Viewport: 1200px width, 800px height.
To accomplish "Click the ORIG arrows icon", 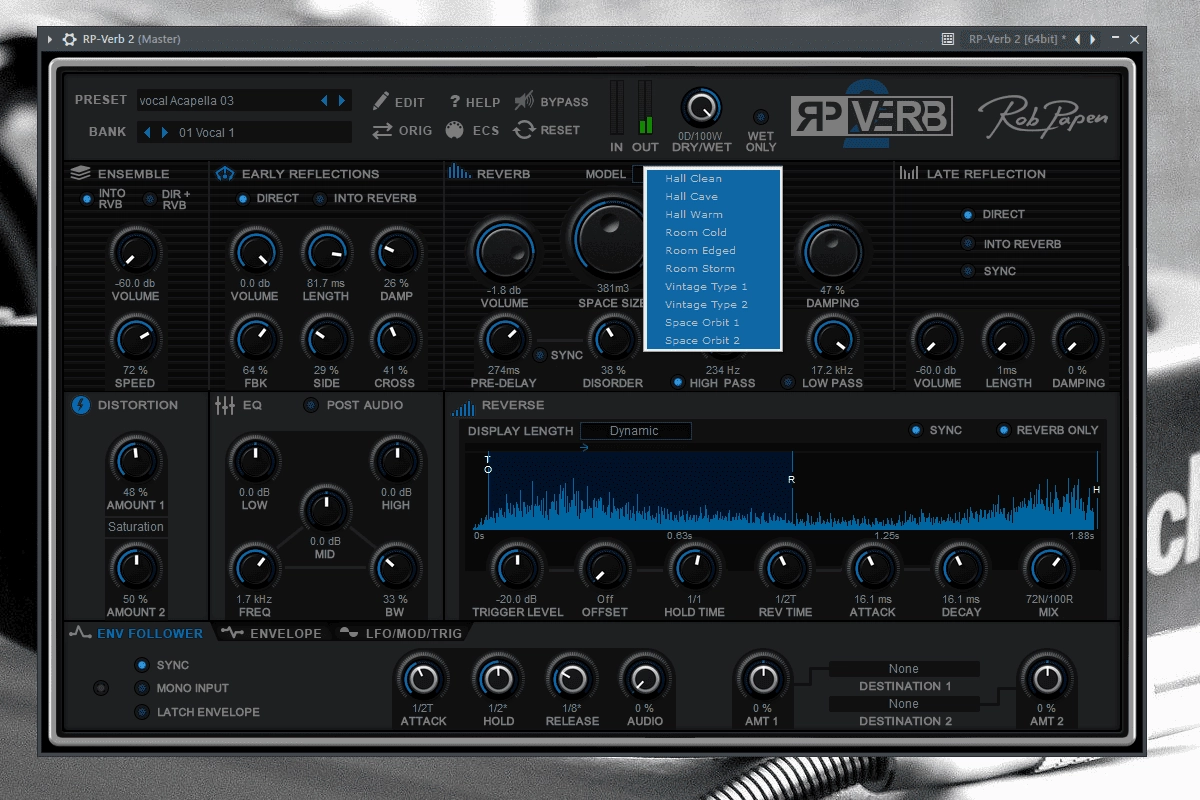I will pos(382,130).
